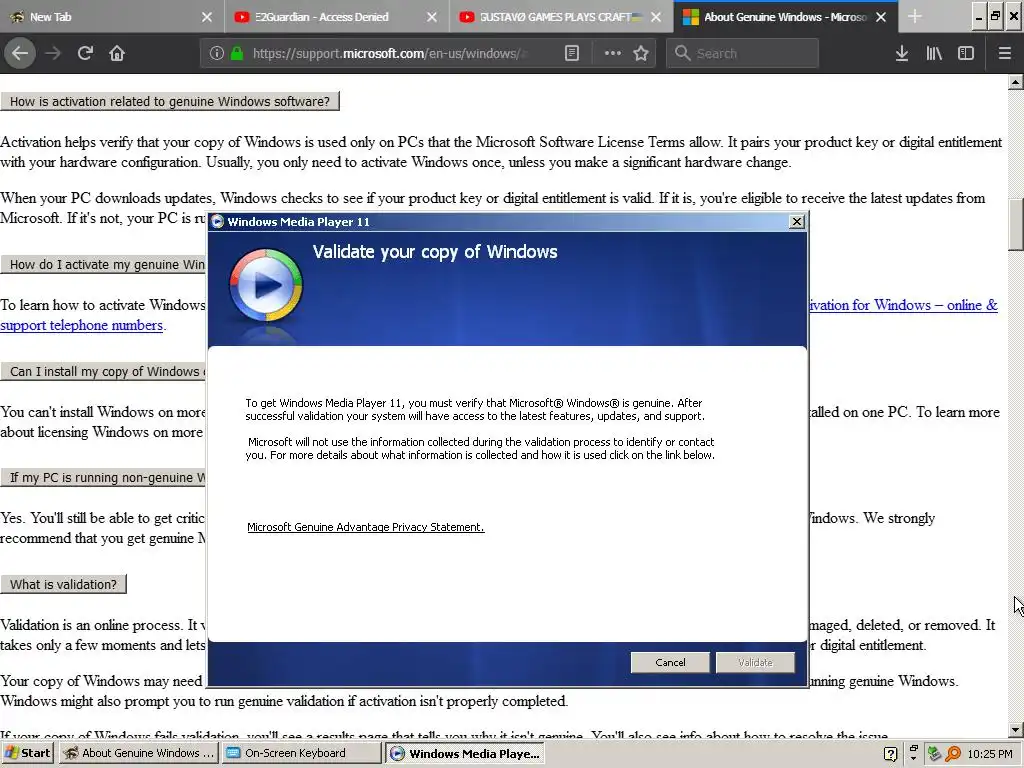Viewport: 1024px width, 768px height.
Task: Expand 'How is activation related' section
Action: (170, 101)
